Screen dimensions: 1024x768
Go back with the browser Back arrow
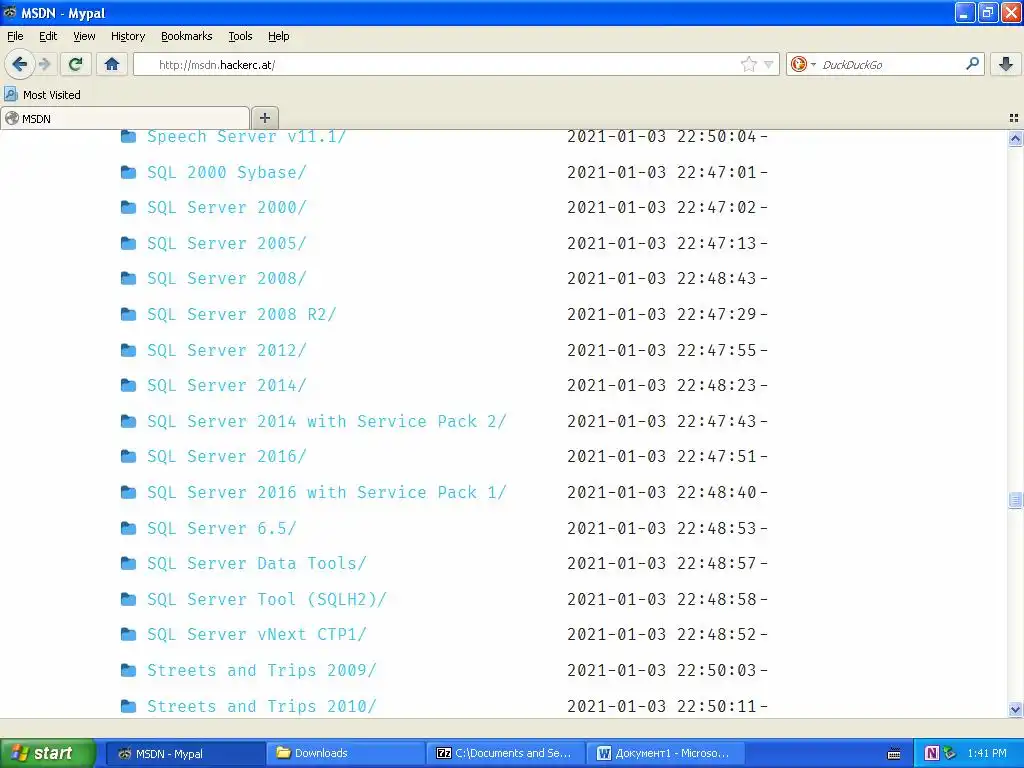coord(19,64)
